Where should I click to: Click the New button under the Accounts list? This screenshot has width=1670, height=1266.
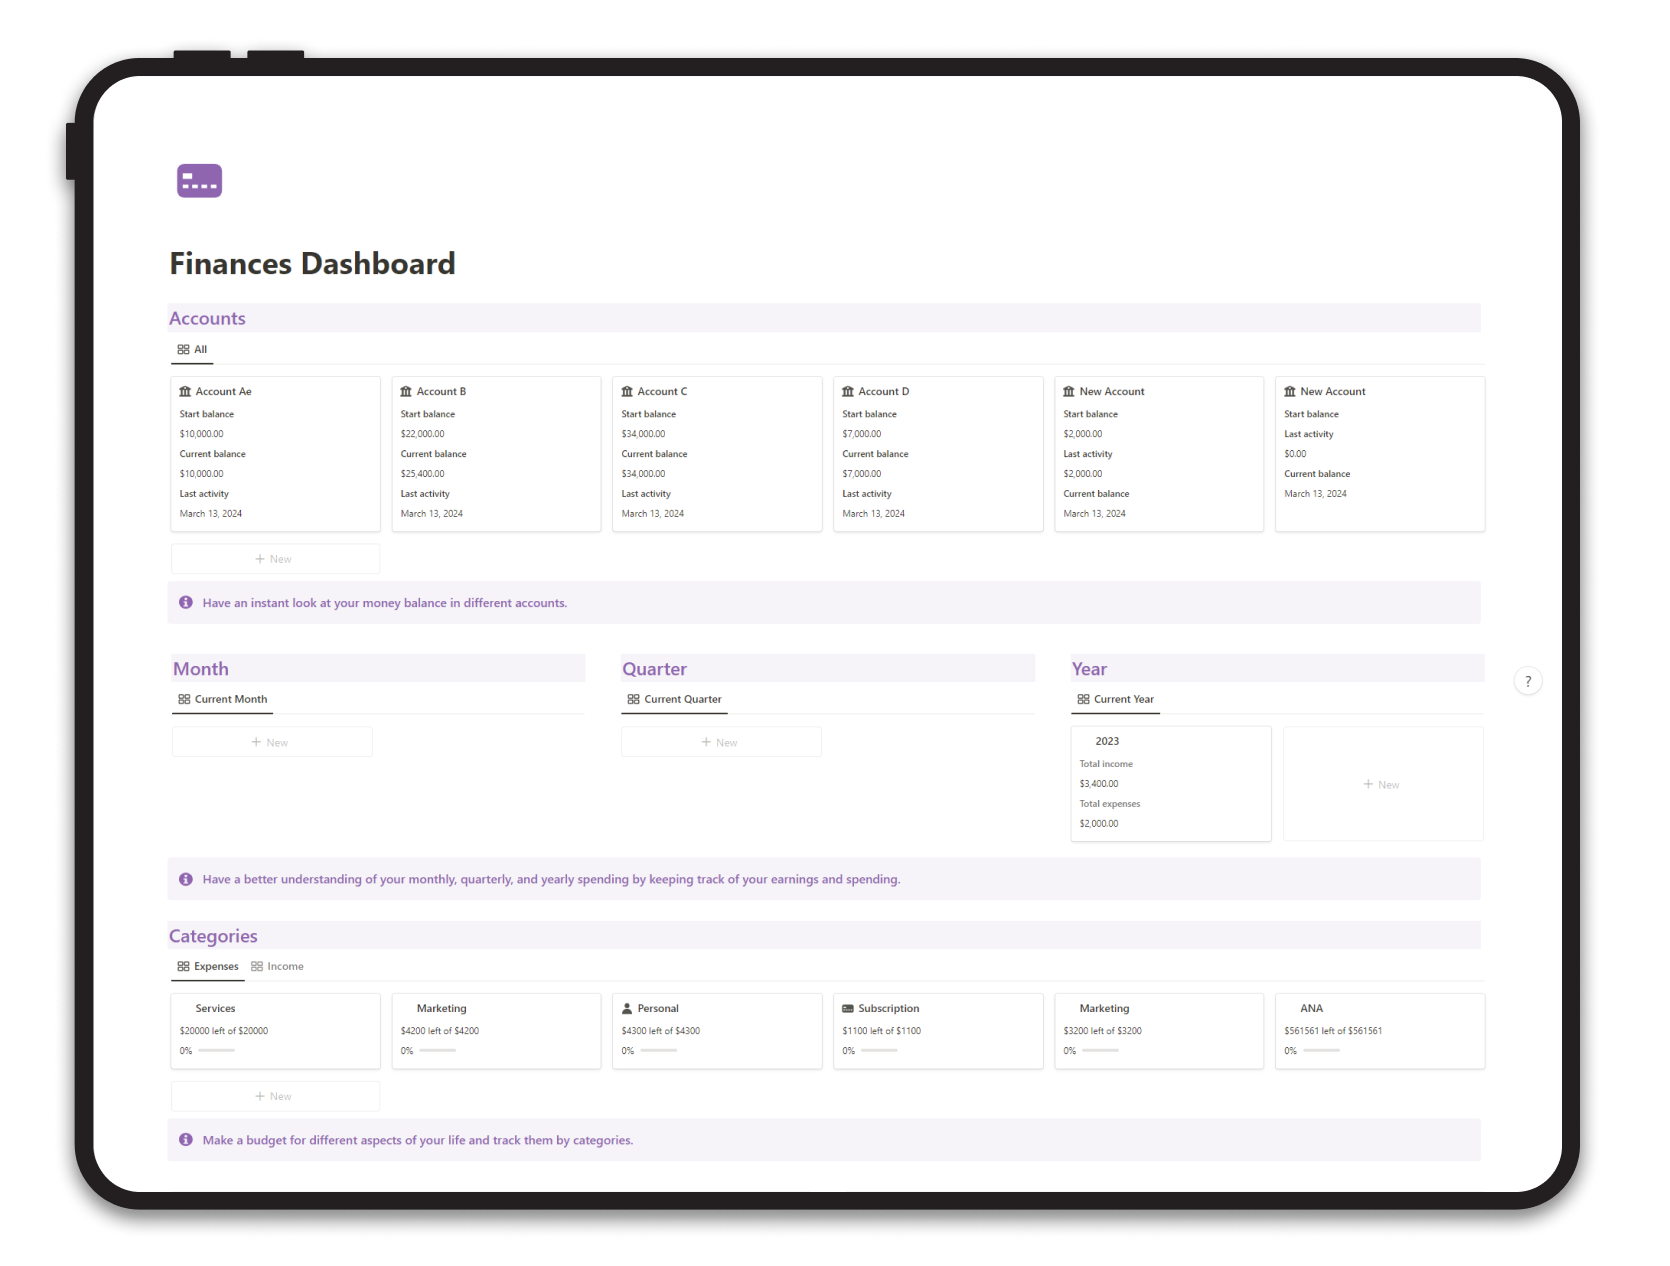tap(274, 558)
